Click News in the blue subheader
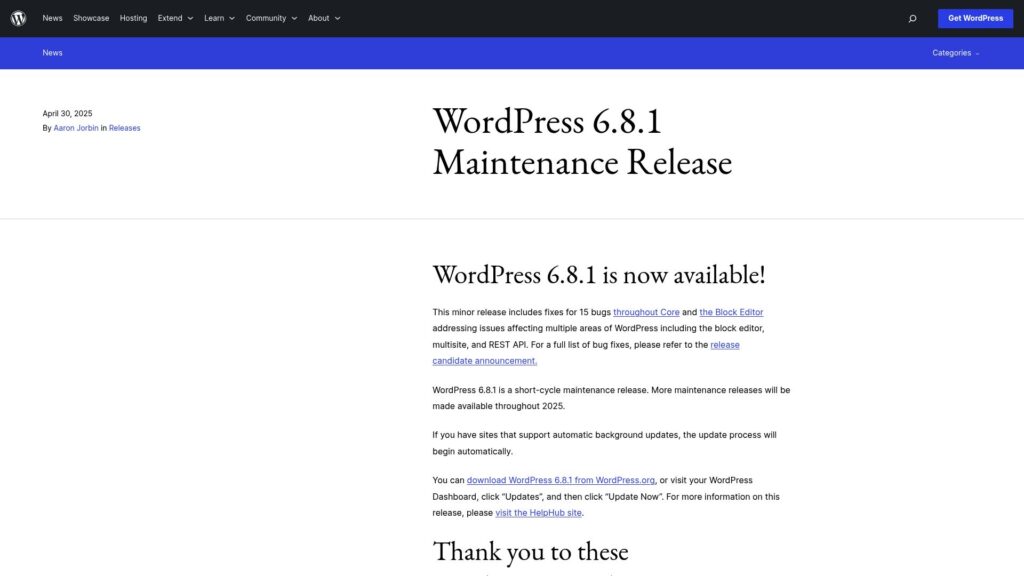This screenshot has height=576, width=1024. pyautogui.click(x=52, y=53)
